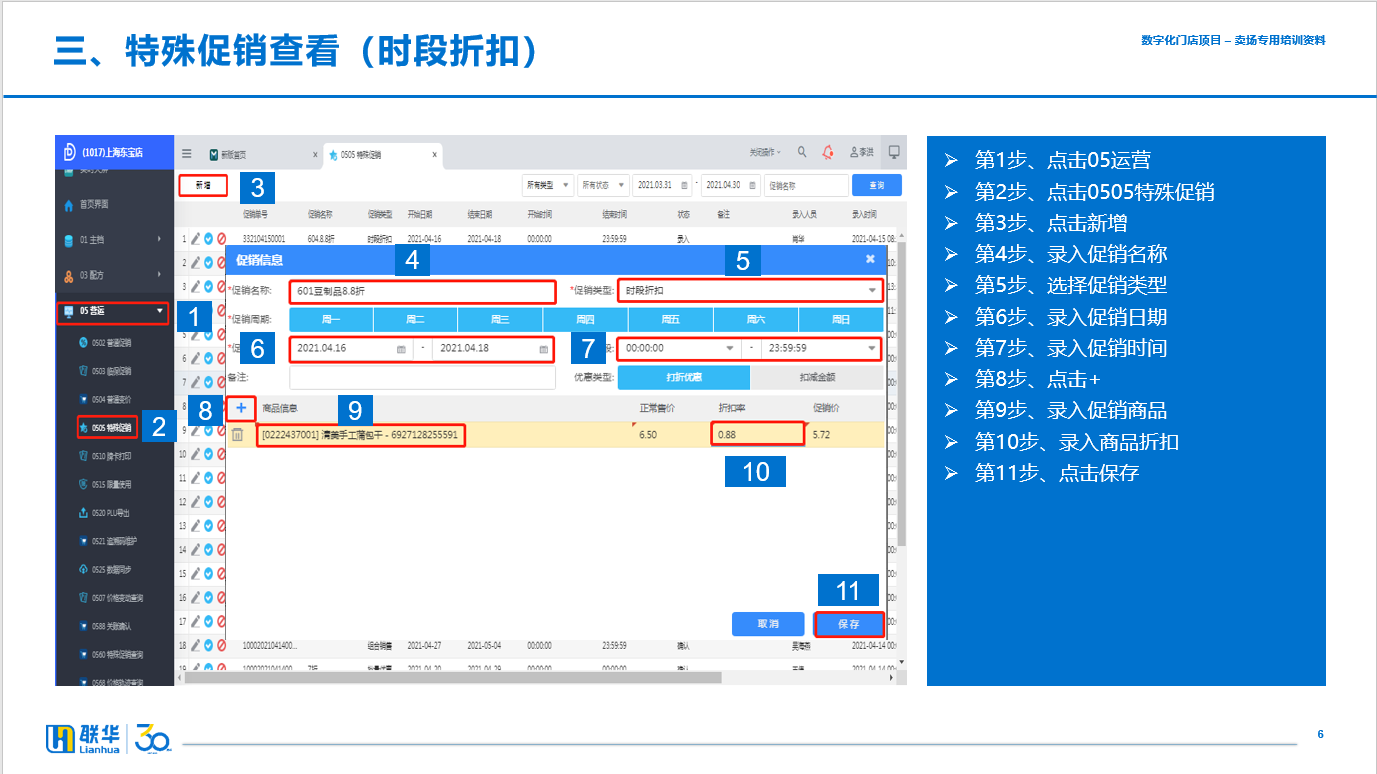
Task: Close the 促销信息 dialog with X
Action: (x=870, y=259)
